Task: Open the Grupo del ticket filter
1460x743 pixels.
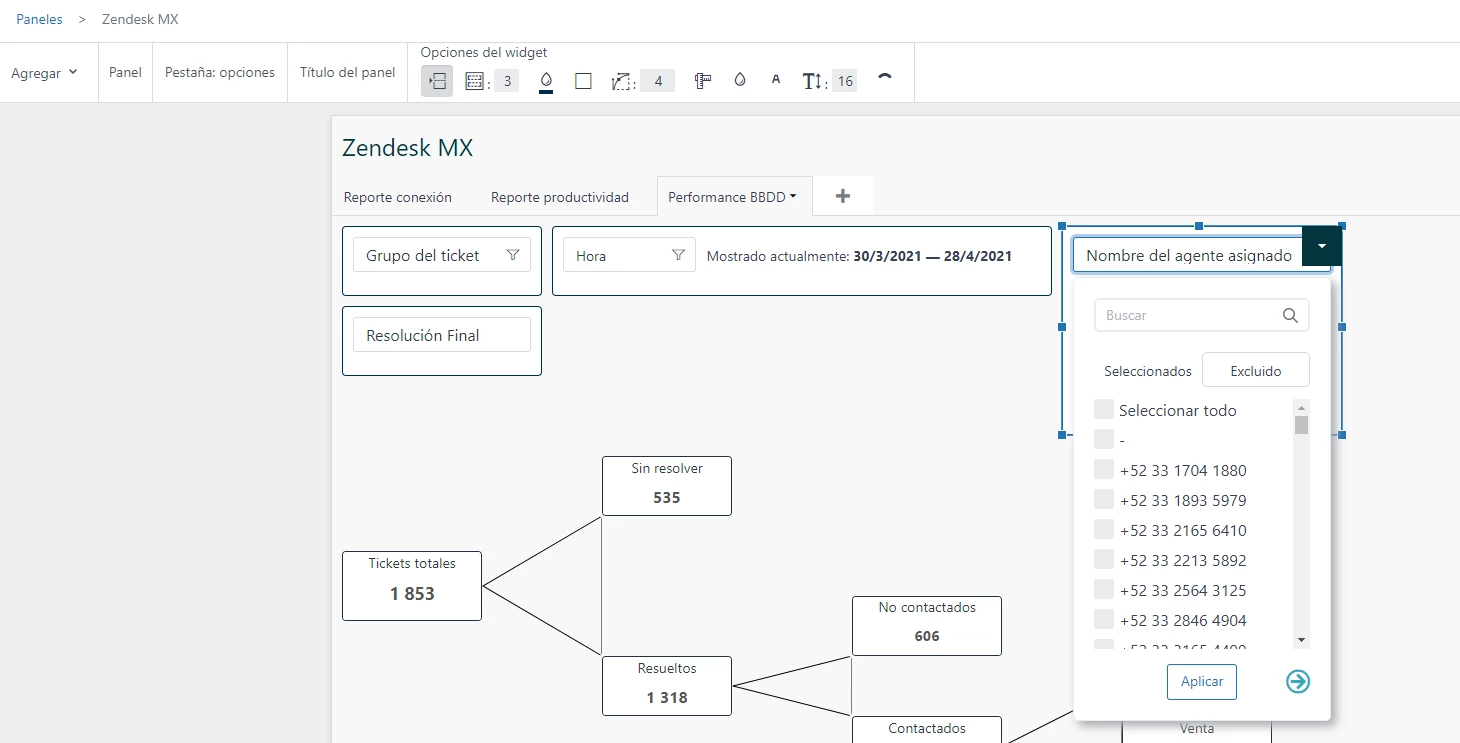Action: 441,255
